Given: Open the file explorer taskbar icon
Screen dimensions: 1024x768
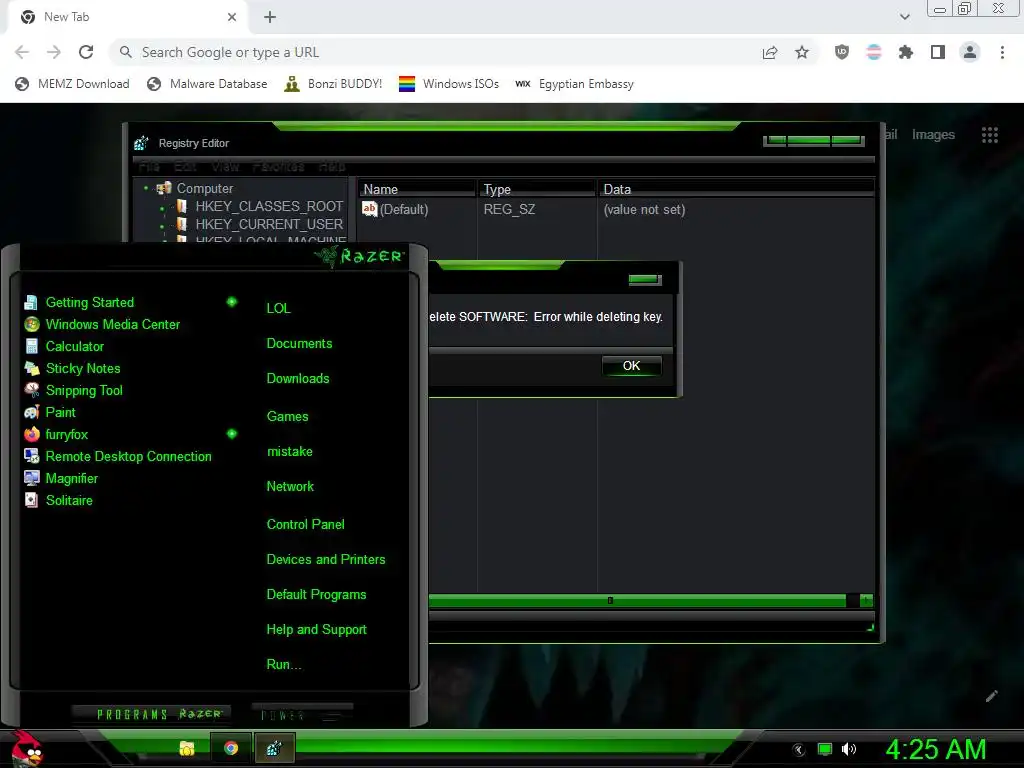Looking at the screenshot, I should 187,748.
